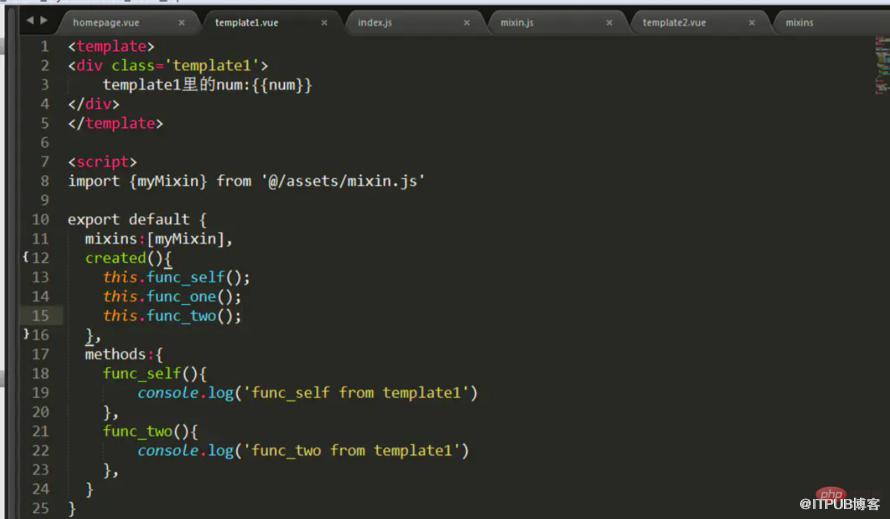
Task: Click the tab scroll right arrow
Action: [x=44, y=20]
